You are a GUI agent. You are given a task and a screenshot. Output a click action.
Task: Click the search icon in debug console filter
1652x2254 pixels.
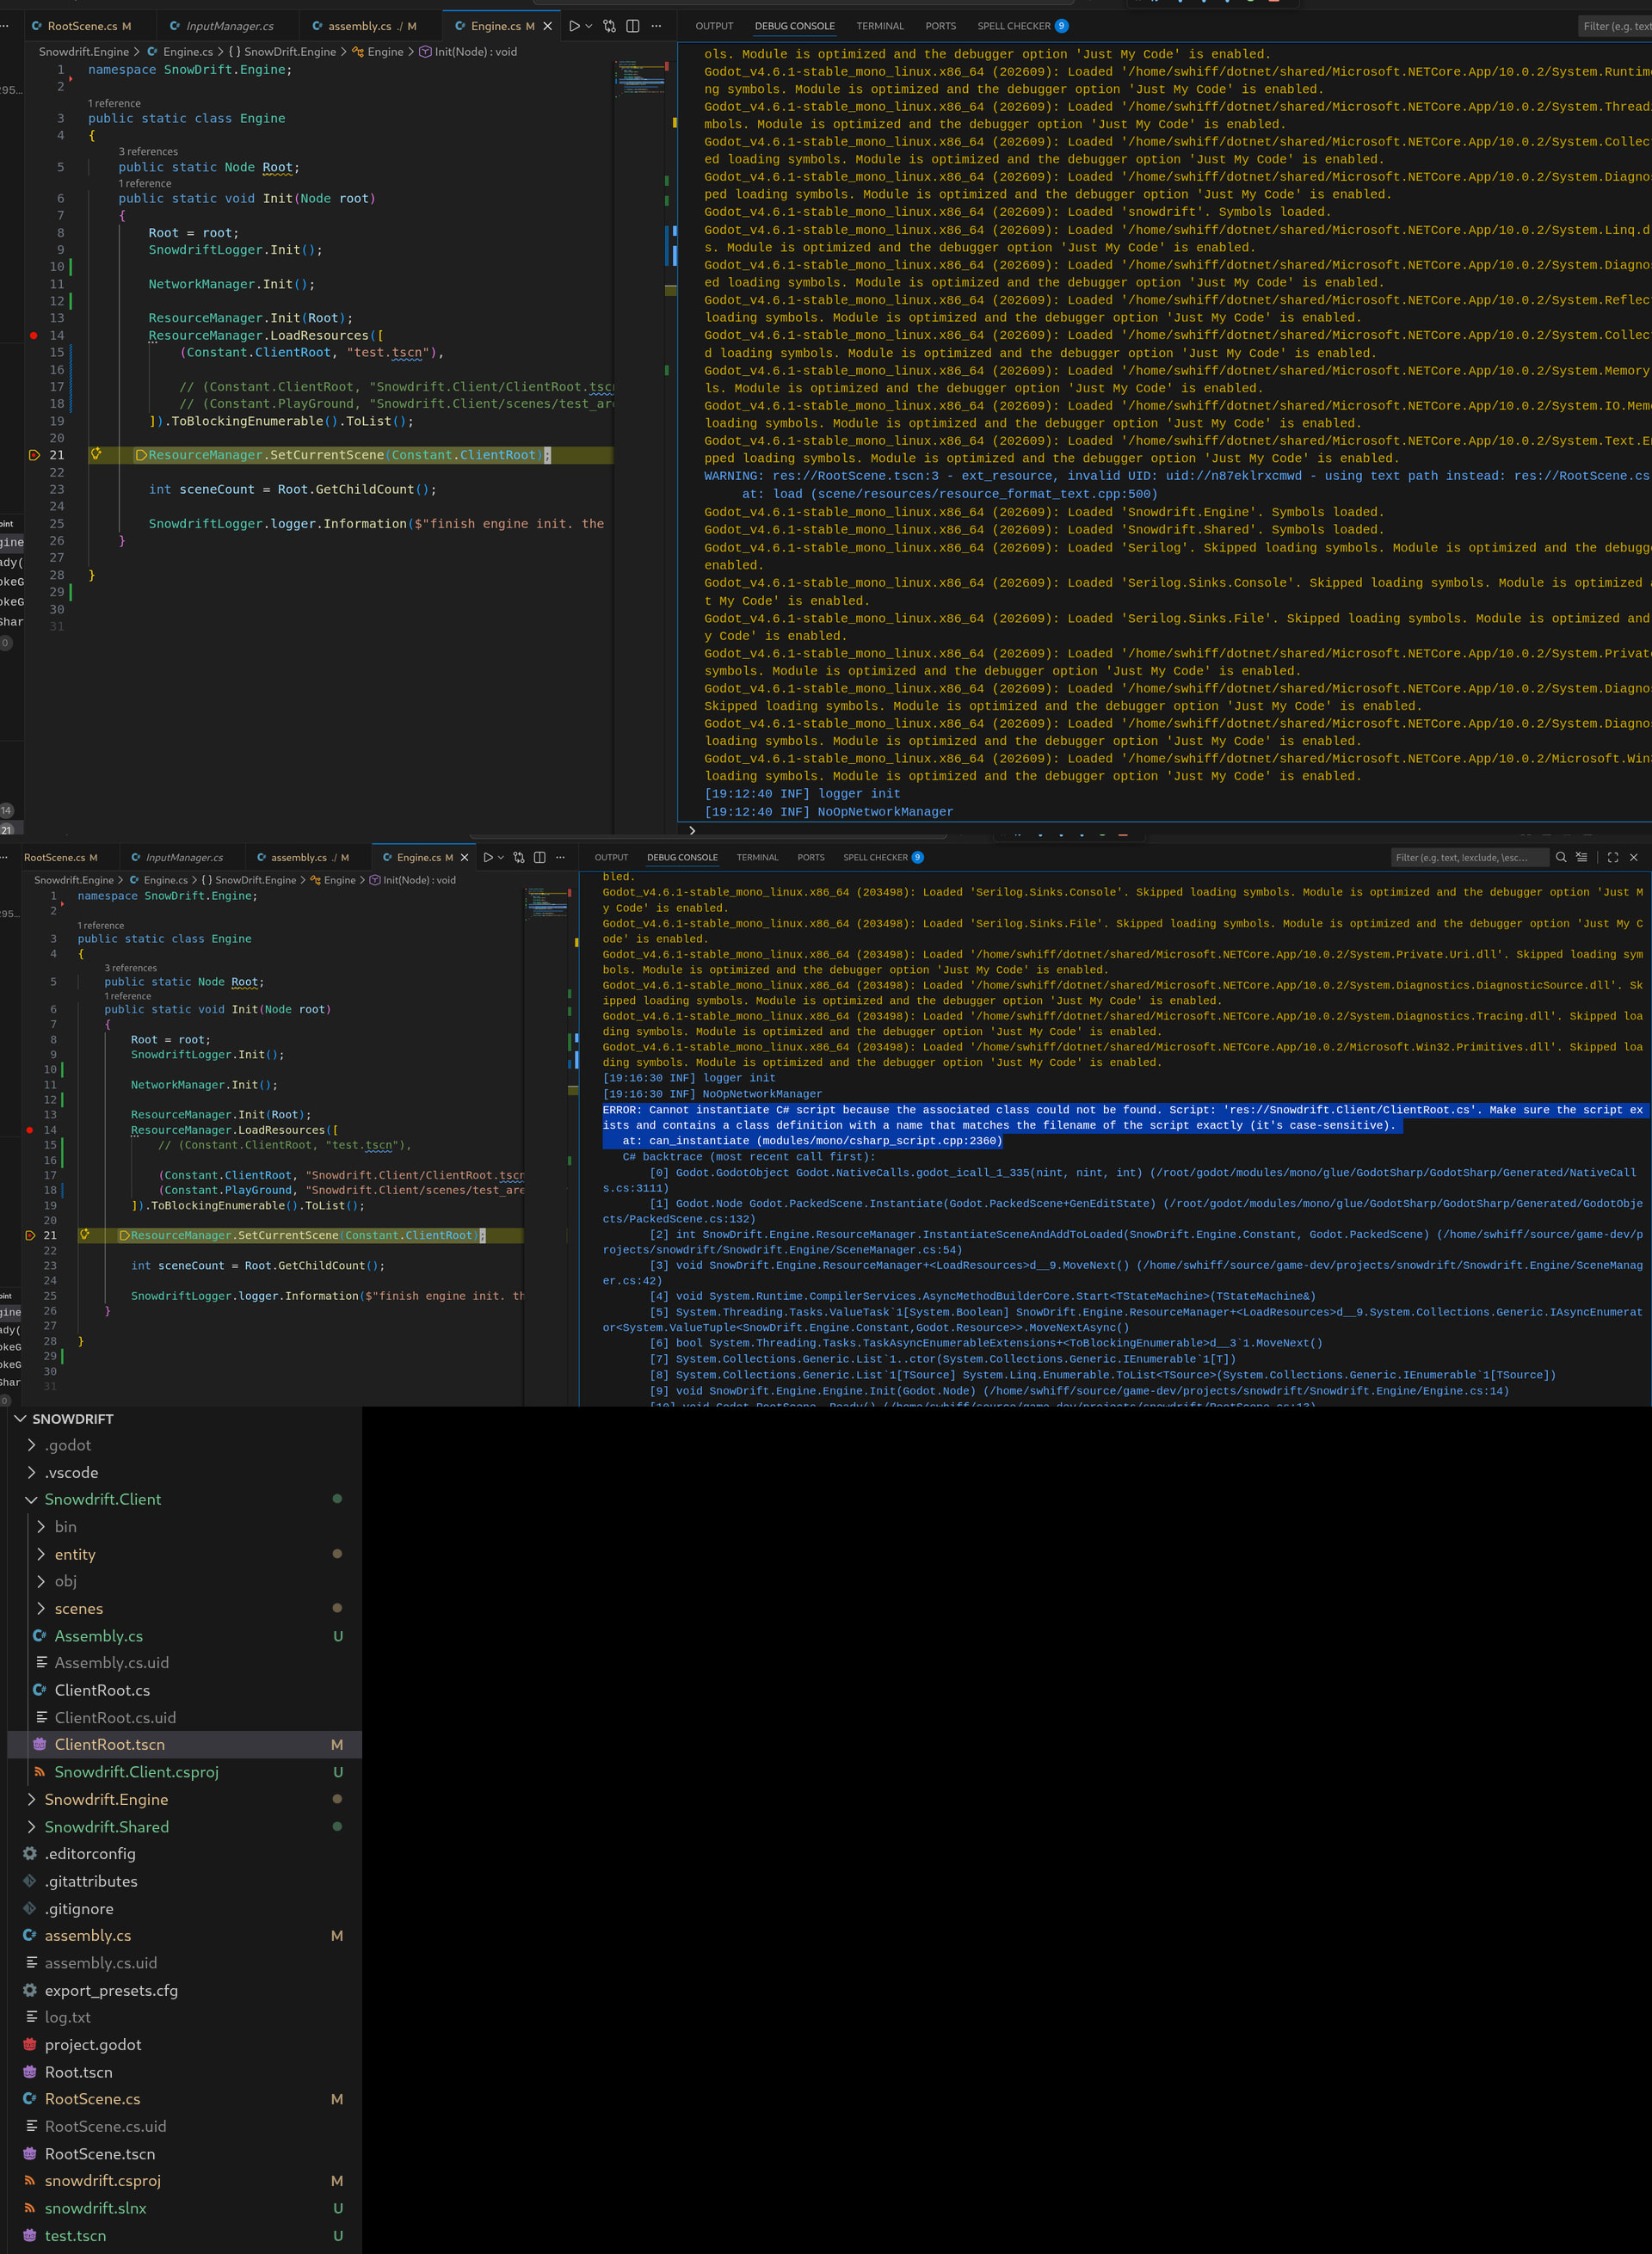click(1560, 857)
